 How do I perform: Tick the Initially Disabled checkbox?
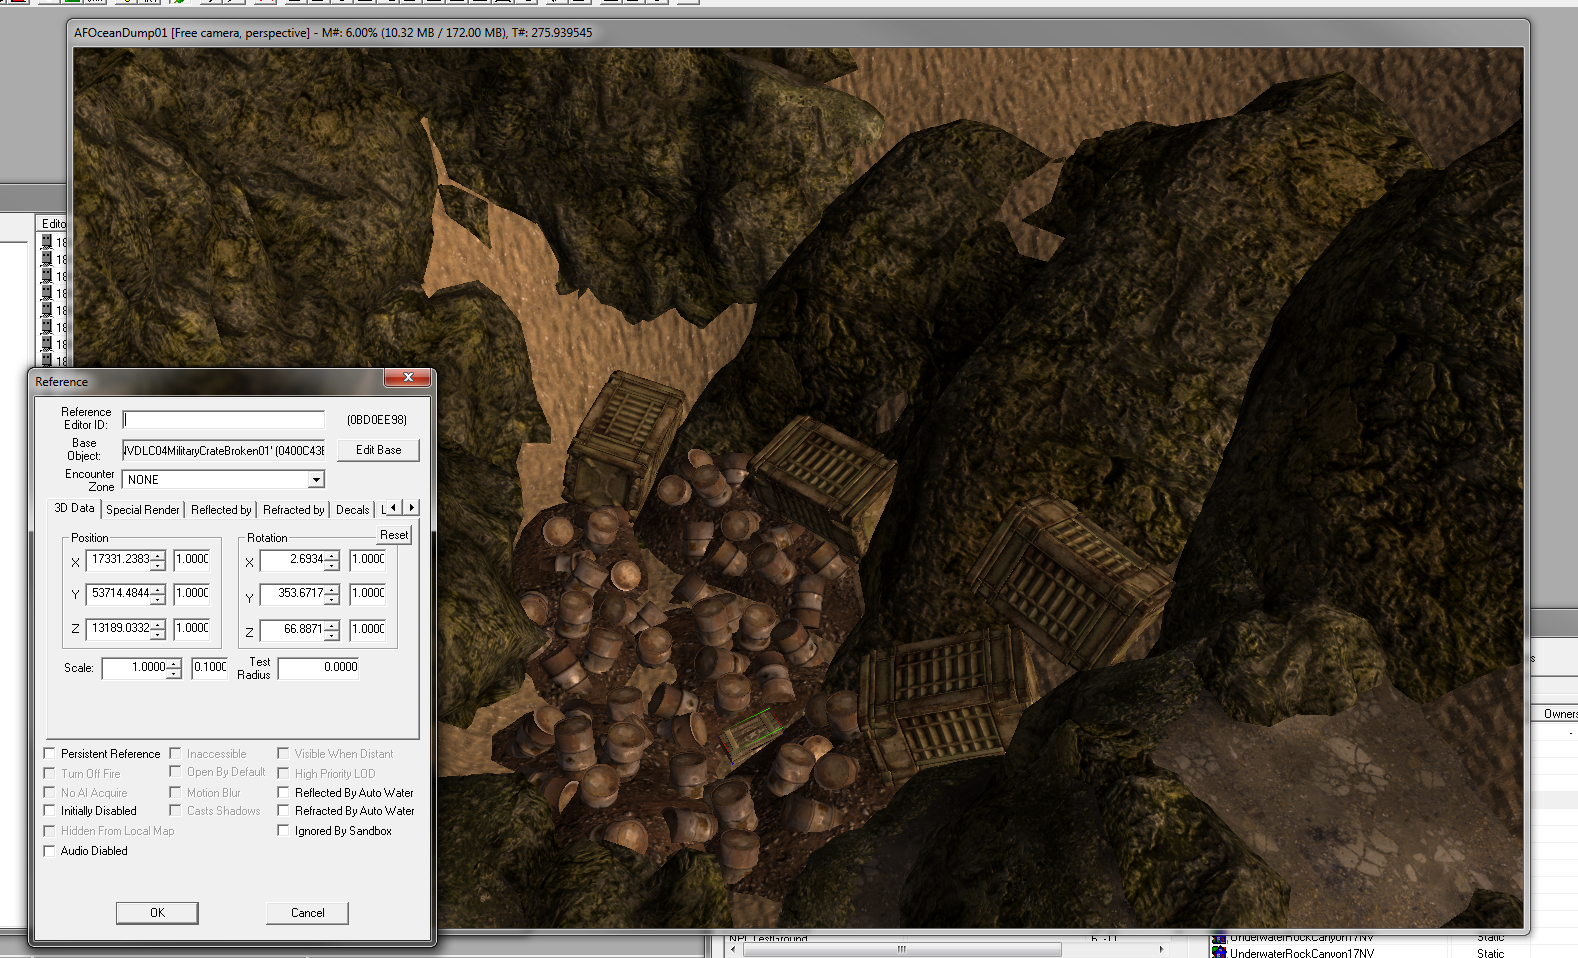coord(49,810)
